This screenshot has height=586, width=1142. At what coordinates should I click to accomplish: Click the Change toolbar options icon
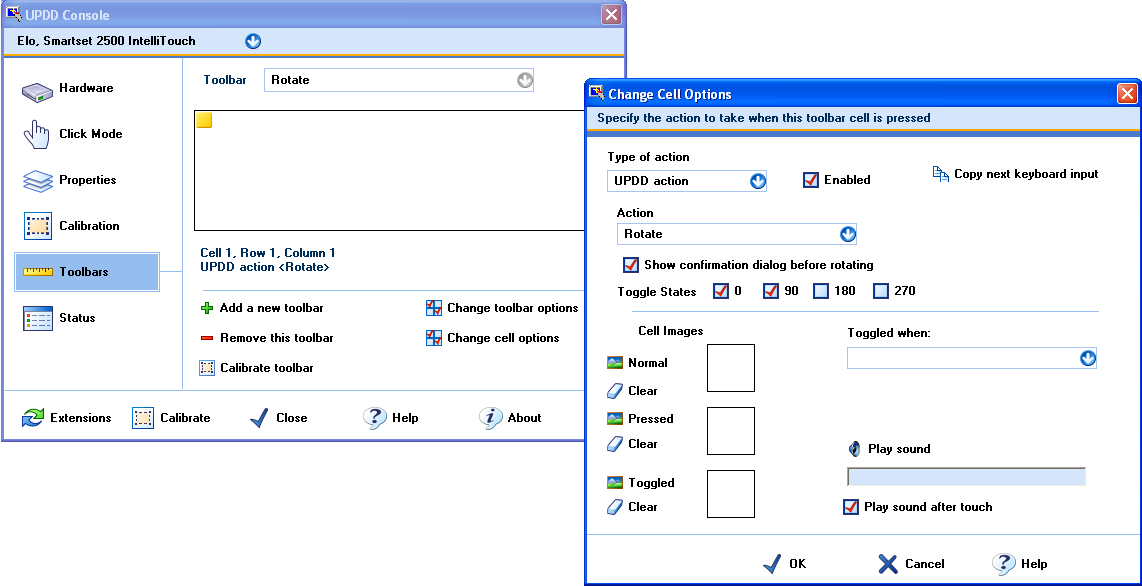click(434, 308)
